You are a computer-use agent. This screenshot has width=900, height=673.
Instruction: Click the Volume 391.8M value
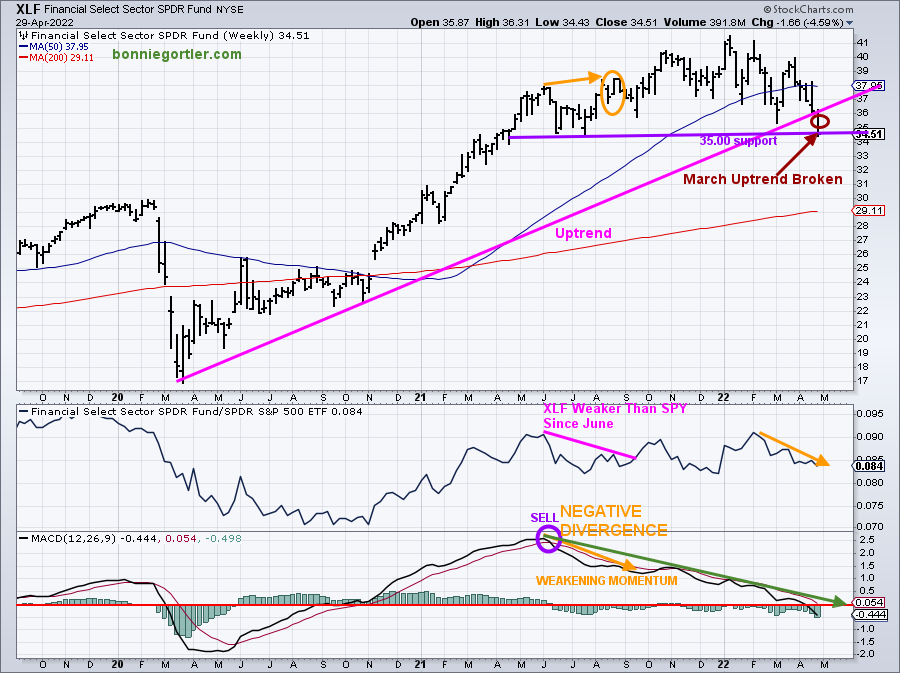704,22
